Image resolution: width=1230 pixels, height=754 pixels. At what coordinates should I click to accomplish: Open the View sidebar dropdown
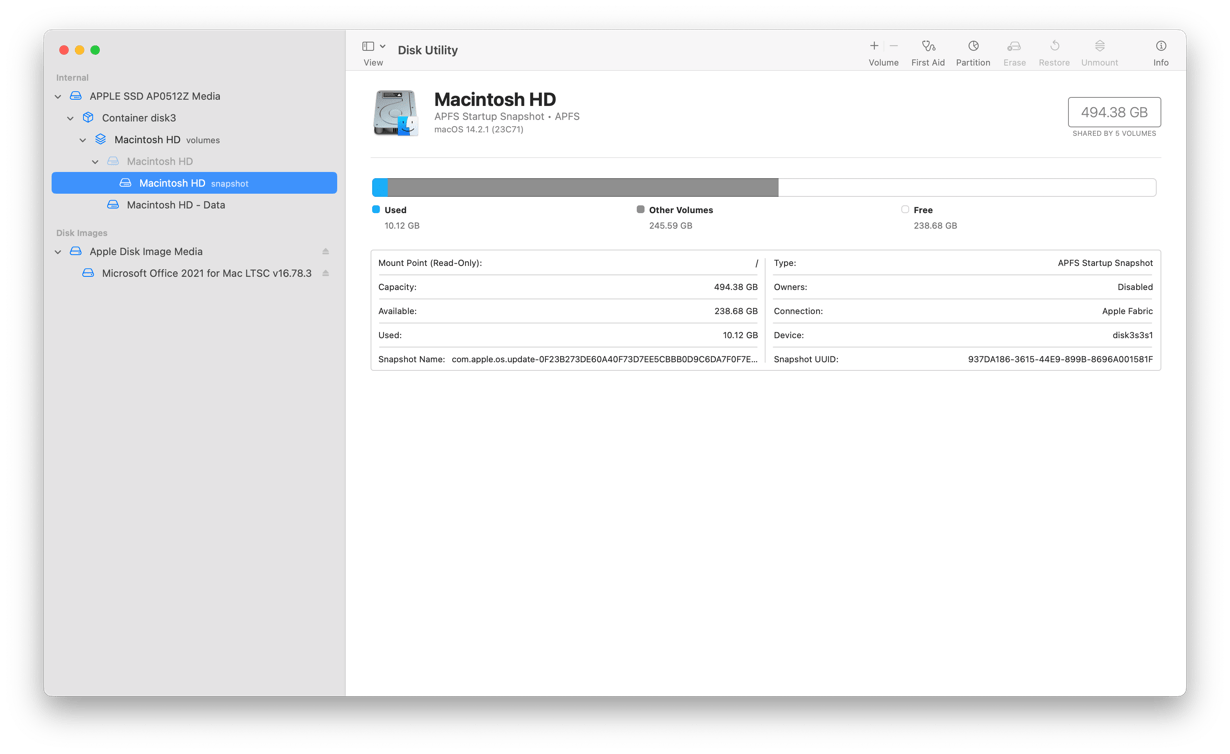click(373, 47)
